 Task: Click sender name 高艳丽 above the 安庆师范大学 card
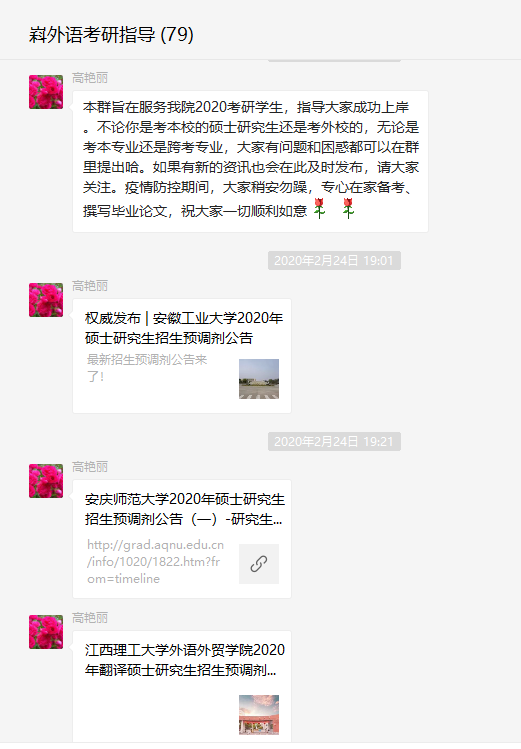pos(90,467)
